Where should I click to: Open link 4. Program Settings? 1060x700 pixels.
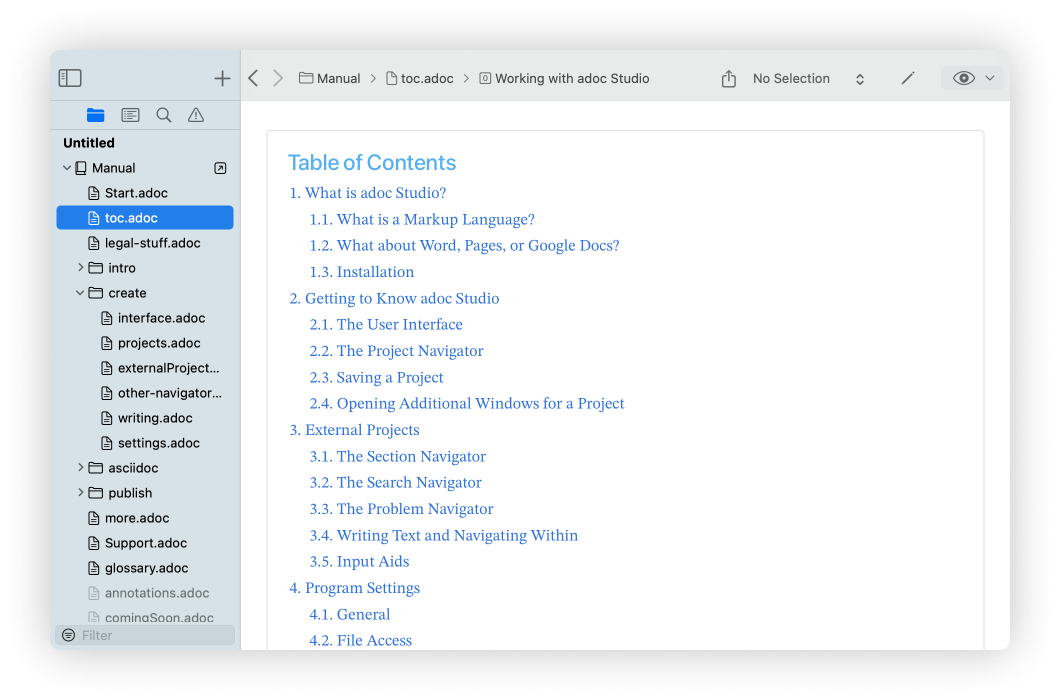pyautogui.click(x=354, y=588)
